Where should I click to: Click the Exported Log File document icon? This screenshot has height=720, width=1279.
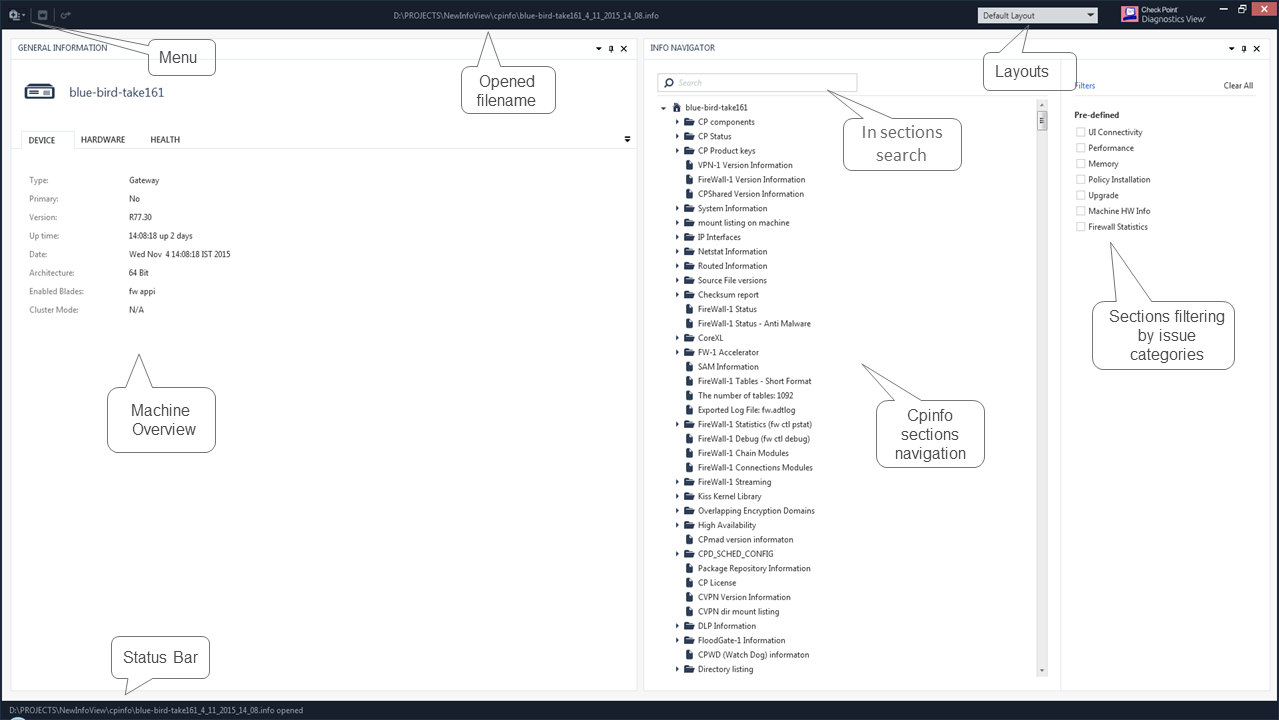690,410
